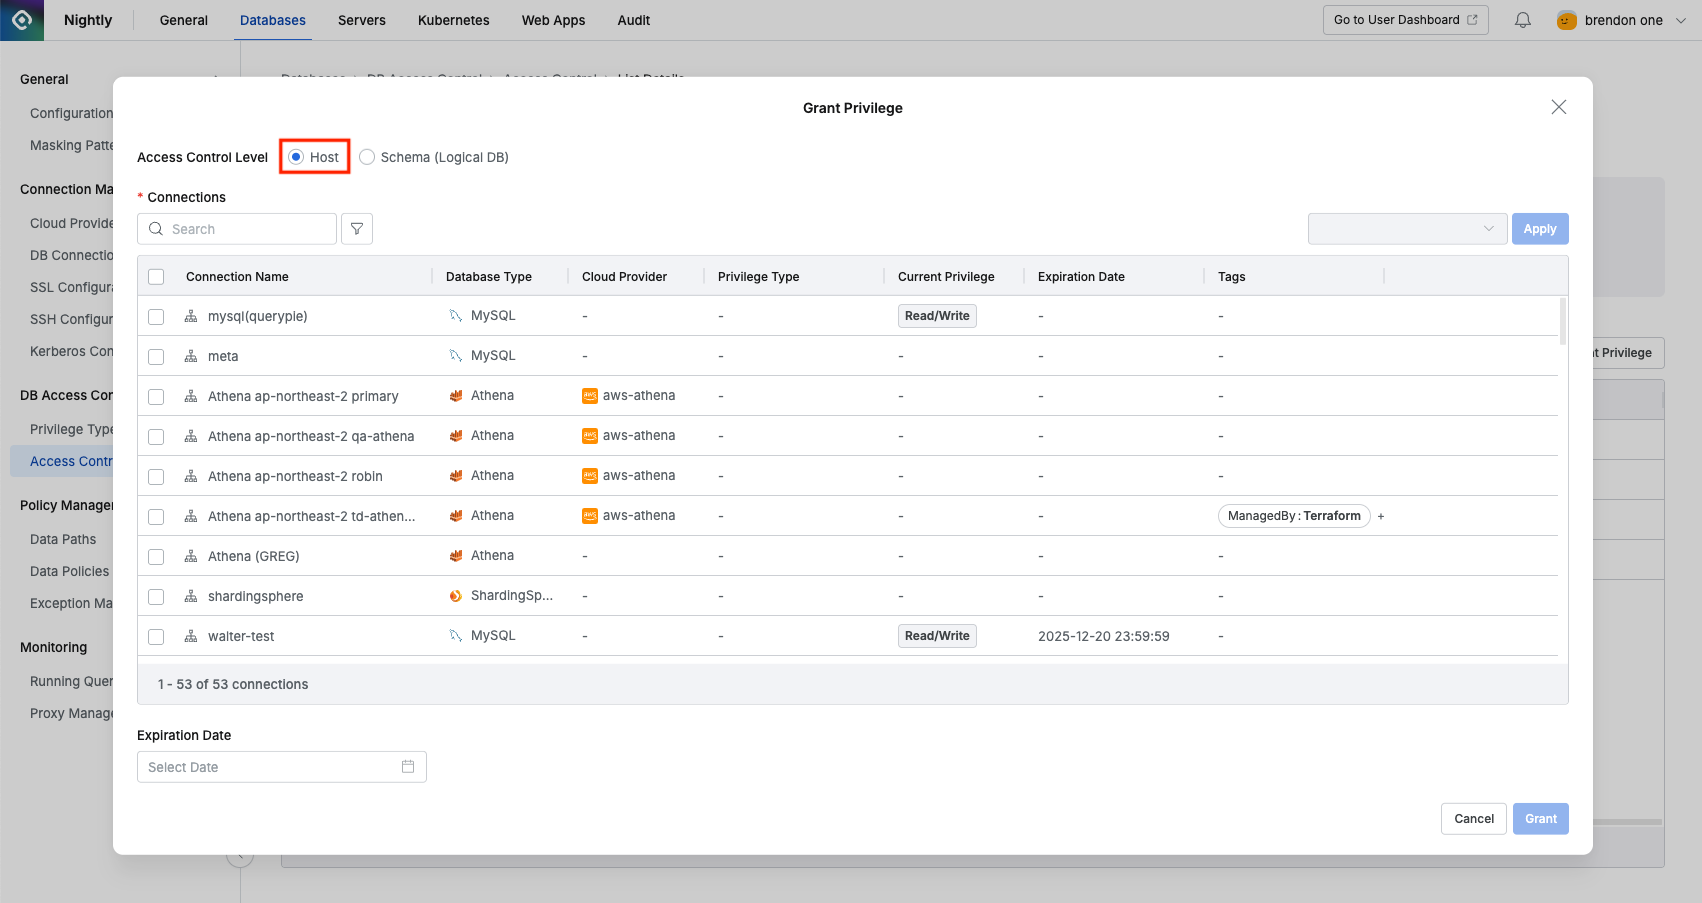Check the mysql(querypie) connection checkbox
The image size is (1702, 903).
point(156,316)
